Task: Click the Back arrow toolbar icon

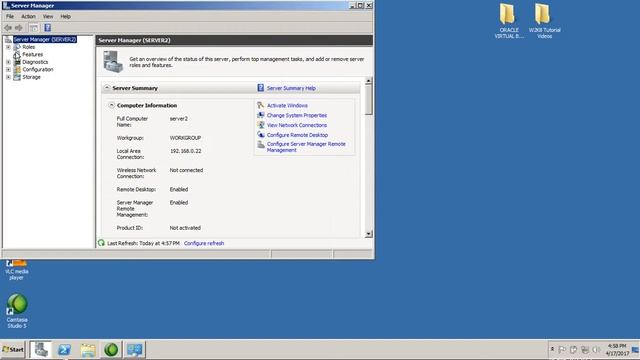Action: pyautogui.click(x=8, y=28)
